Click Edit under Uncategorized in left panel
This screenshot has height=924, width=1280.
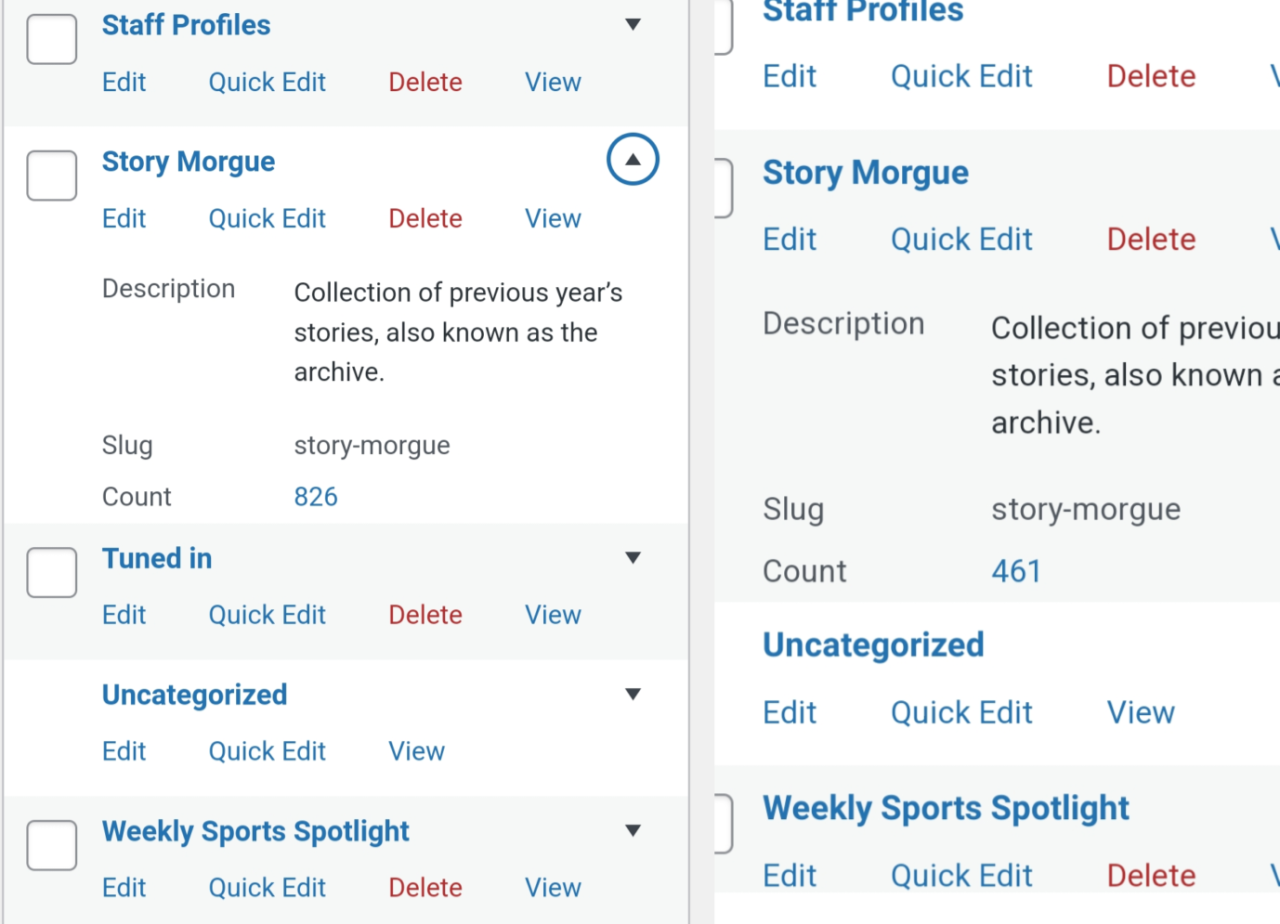click(x=124, y=751)
